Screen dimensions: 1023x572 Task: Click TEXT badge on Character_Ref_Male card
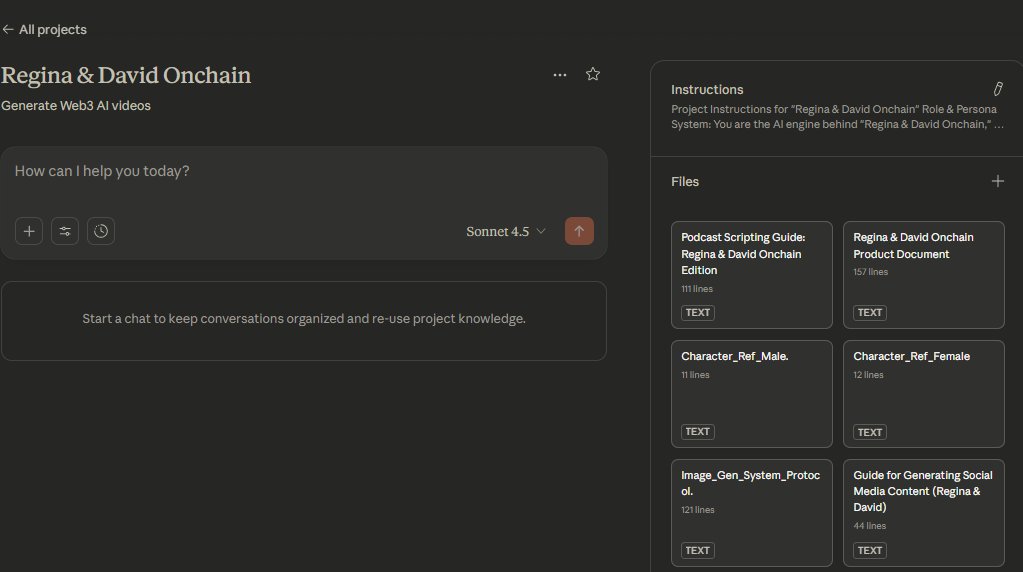697,432
